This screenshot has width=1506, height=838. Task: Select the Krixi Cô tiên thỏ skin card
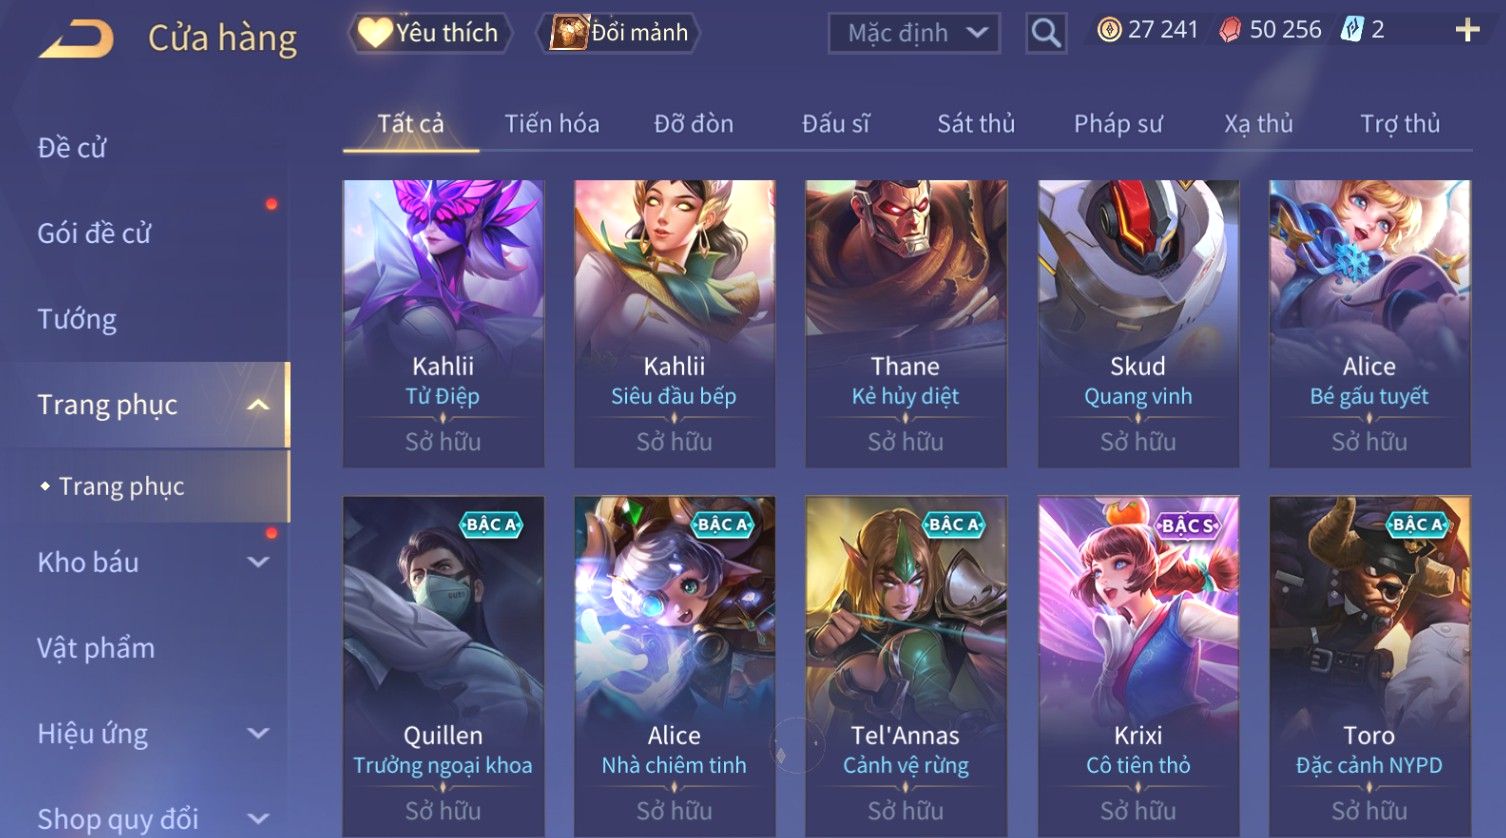[1138, 665]
